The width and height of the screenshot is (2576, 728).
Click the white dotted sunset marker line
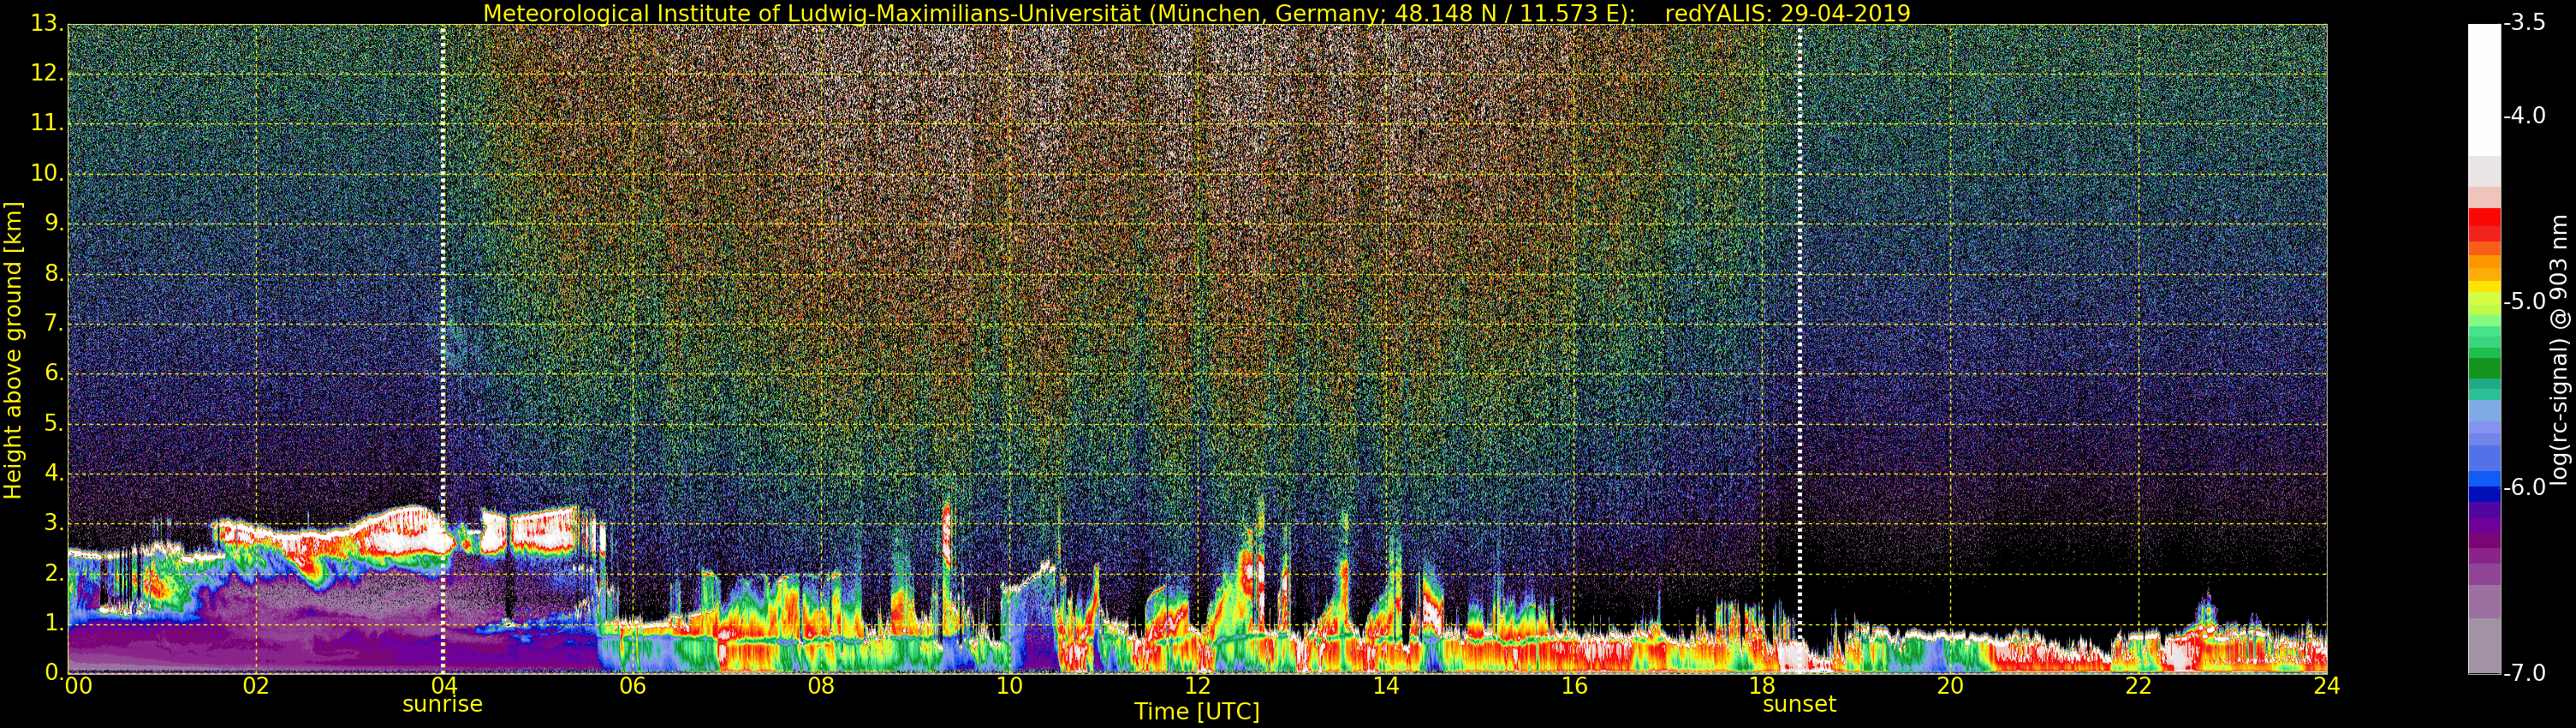click(x=1800, y=349)
